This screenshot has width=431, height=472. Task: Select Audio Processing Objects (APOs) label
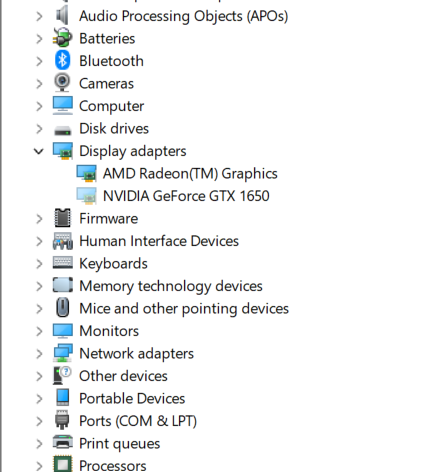(183, 16)
